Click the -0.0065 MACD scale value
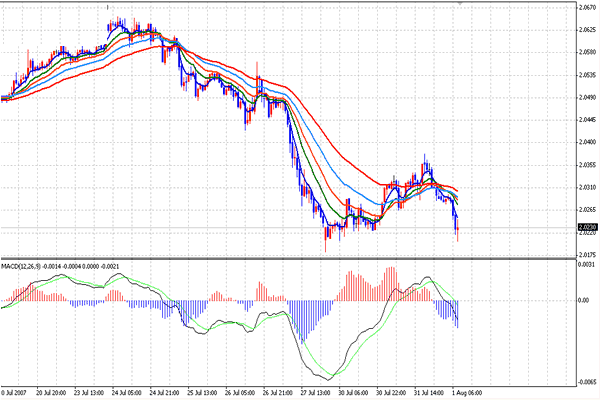The width and height of the screenshot is (600, 400). pos(587,382)
